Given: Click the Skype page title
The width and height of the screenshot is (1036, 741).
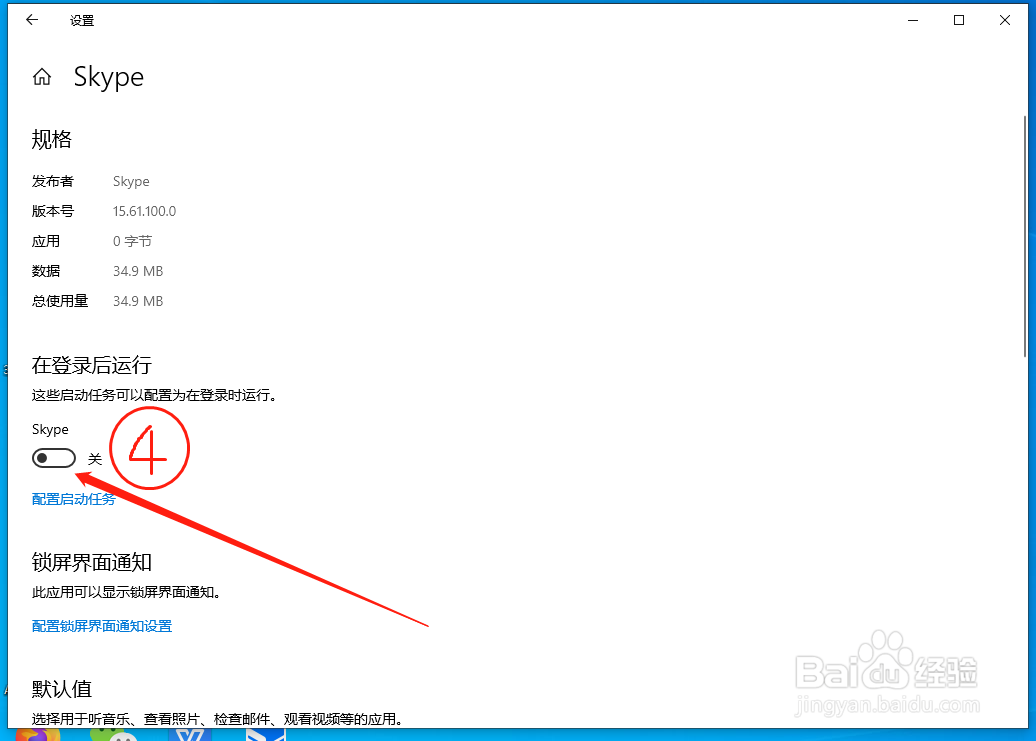Looking at the screenshot, I should (108, 77).
